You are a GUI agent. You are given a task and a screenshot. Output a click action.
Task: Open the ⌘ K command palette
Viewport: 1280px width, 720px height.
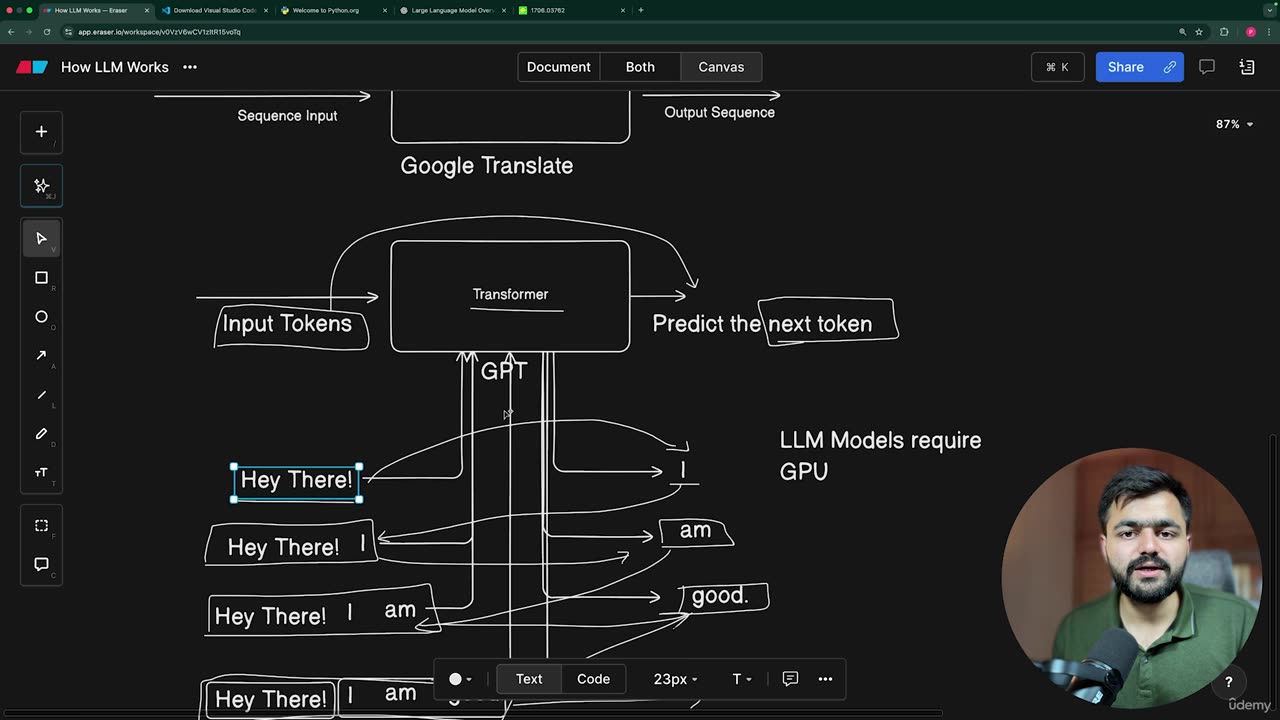point(1057,67)
